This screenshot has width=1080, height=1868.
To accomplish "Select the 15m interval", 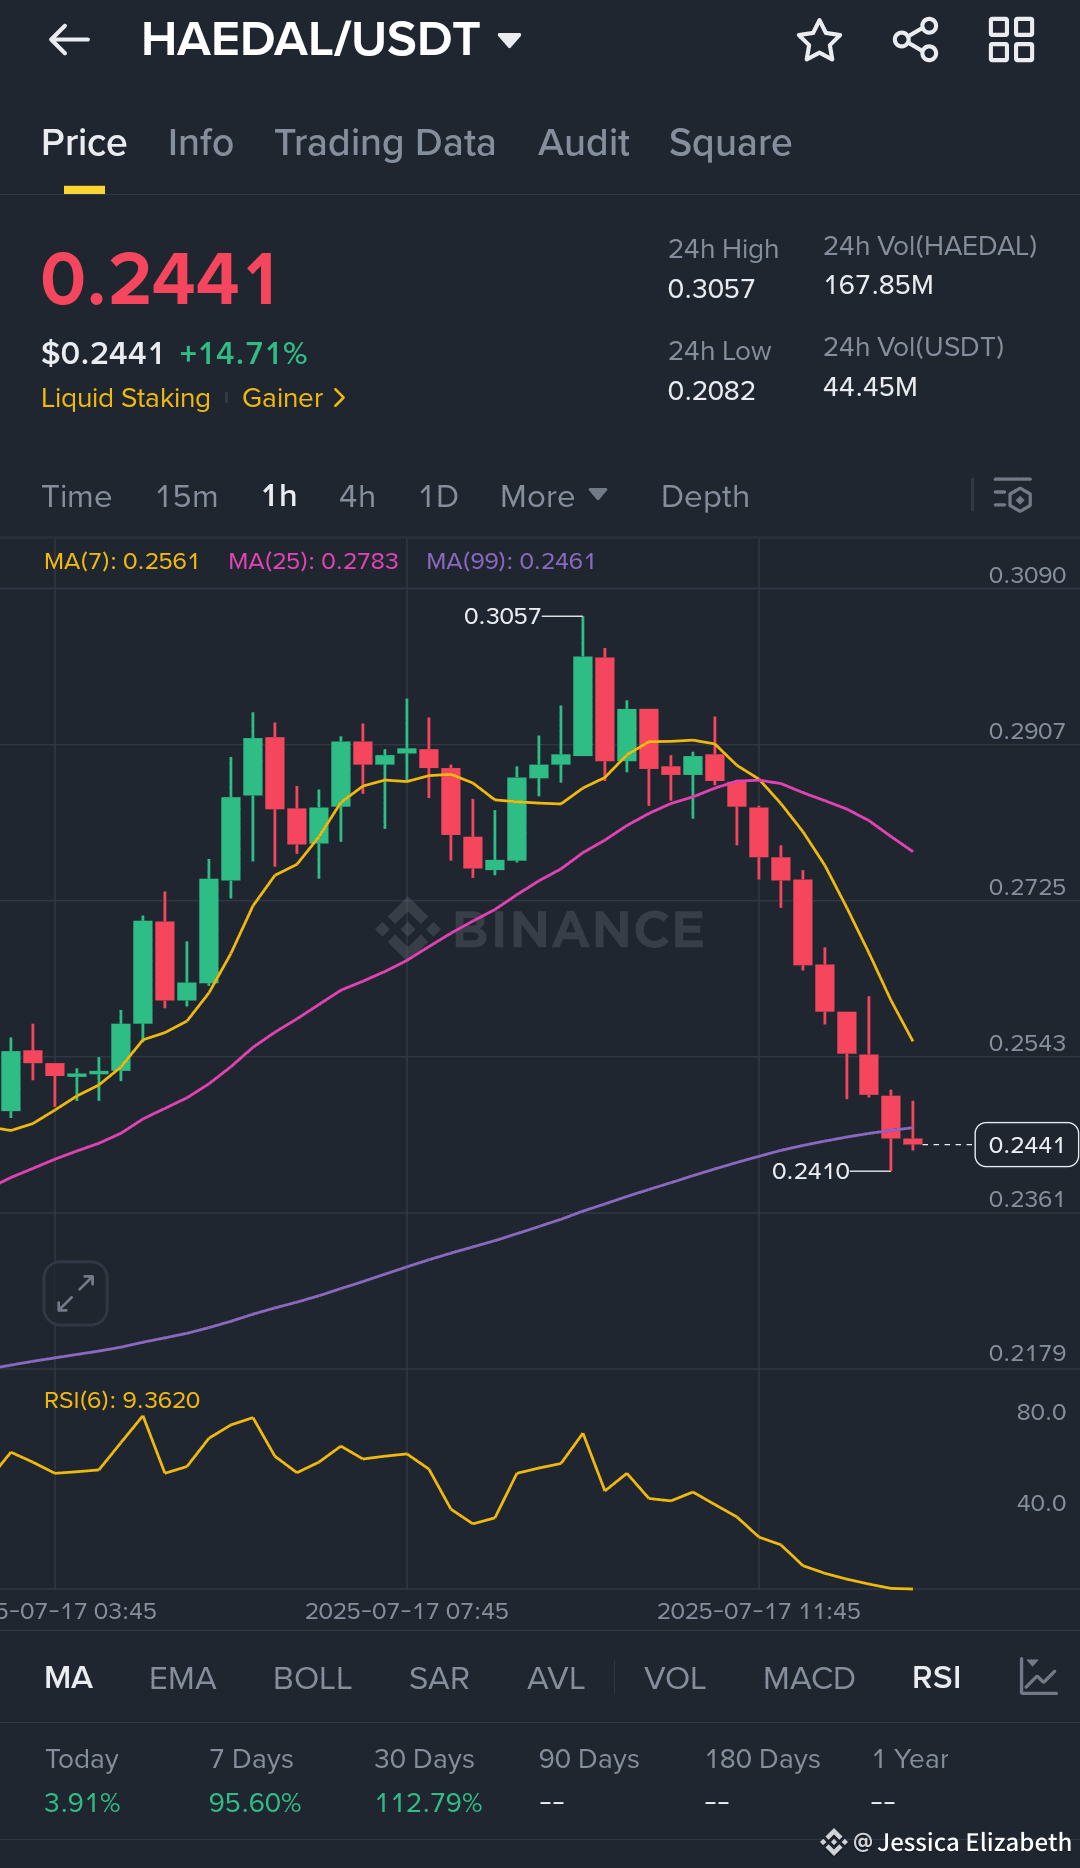I will (187, 496).
